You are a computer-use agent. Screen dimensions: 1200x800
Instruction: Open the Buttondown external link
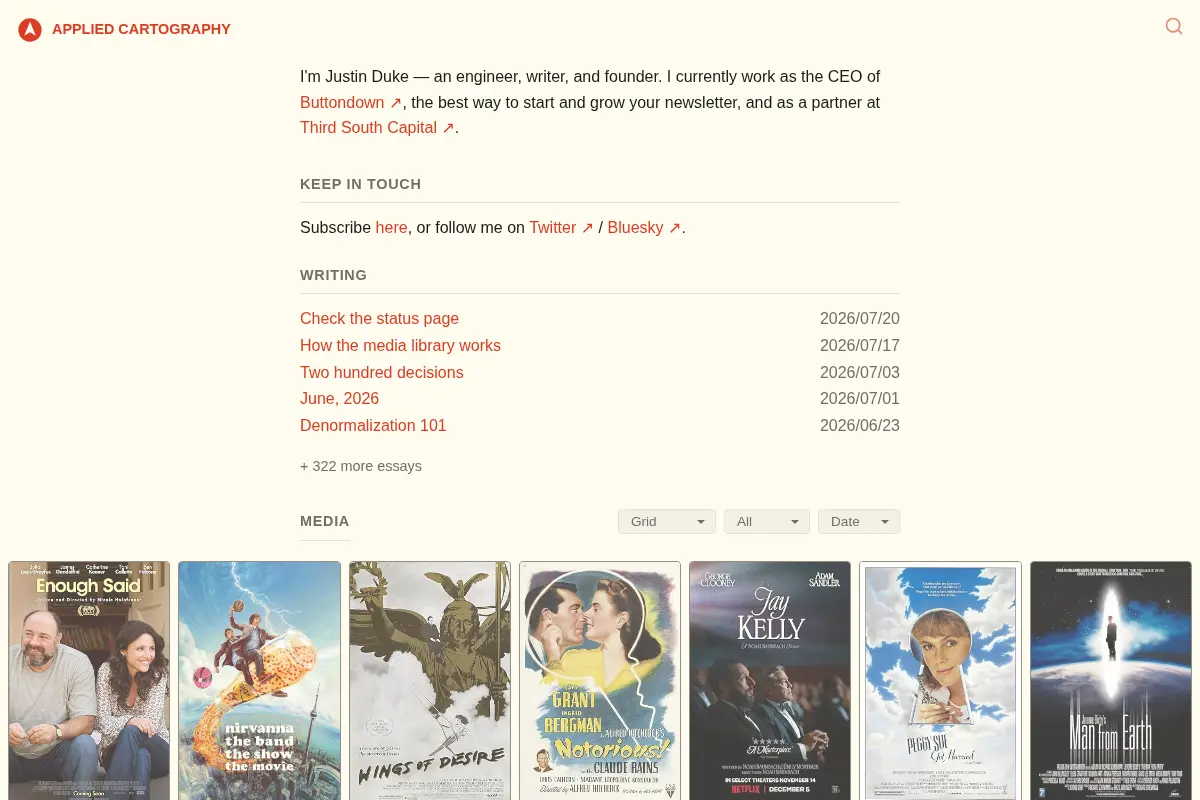click(351, 102)
